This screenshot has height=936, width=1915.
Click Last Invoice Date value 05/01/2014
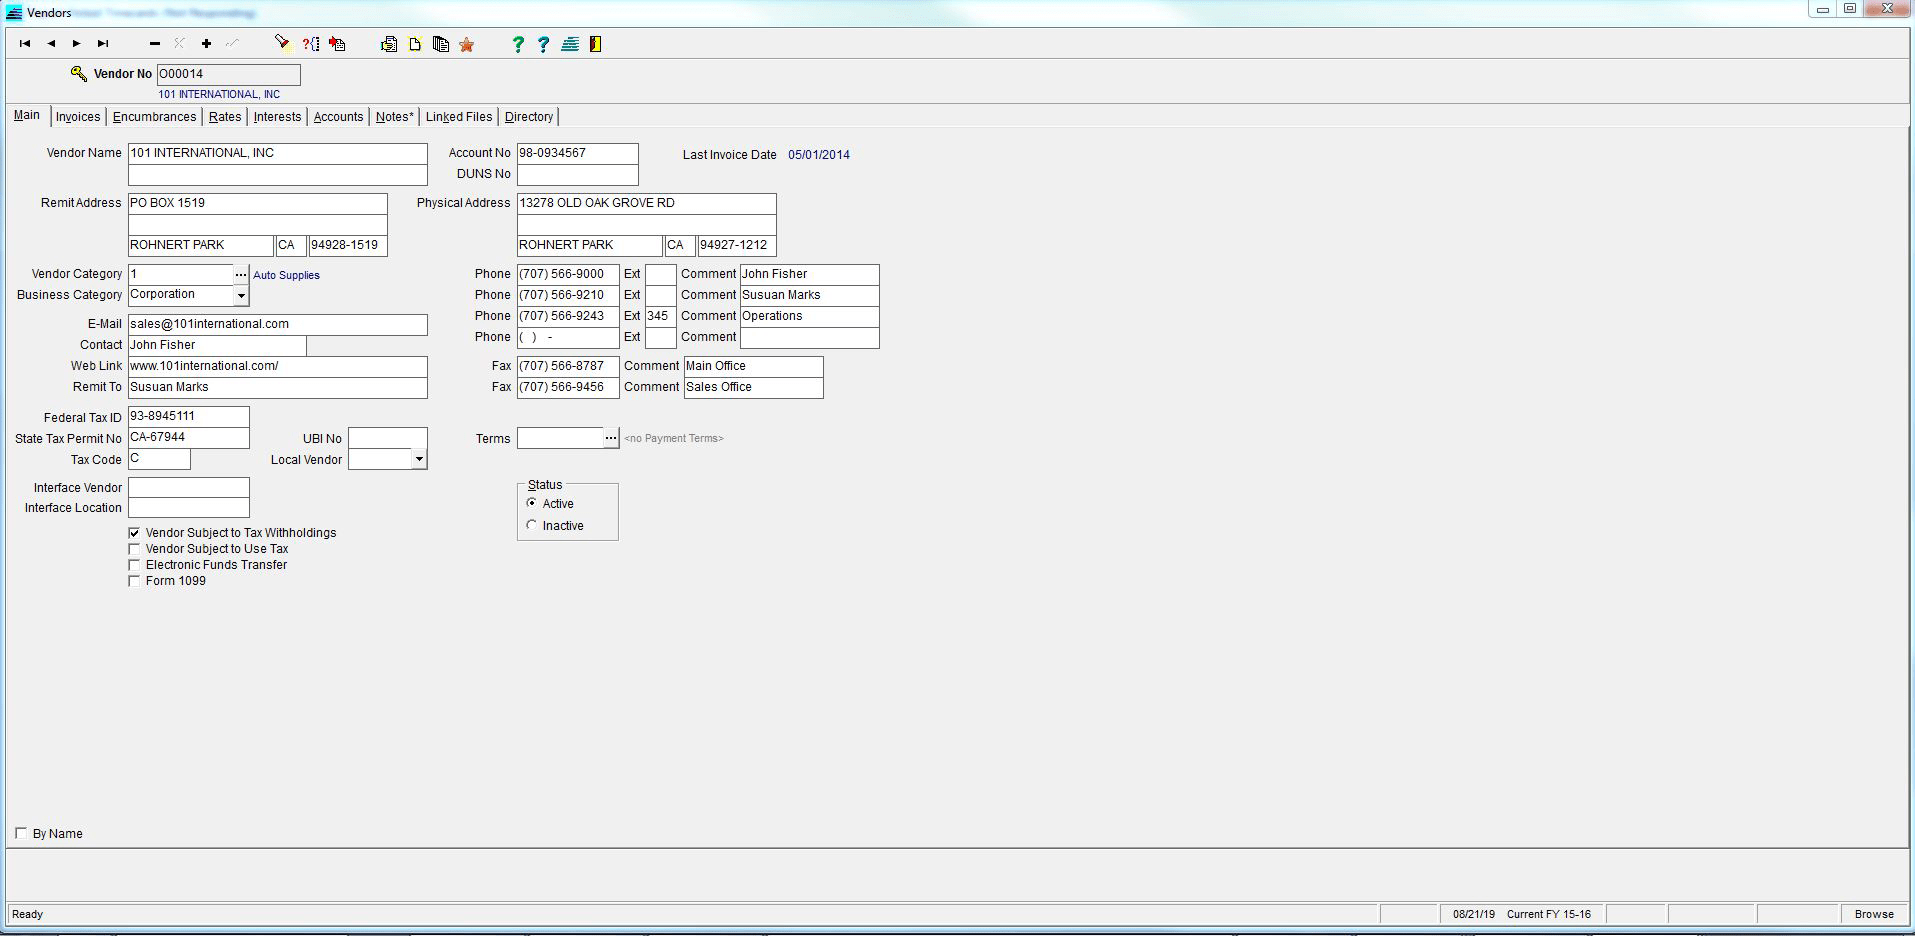tap(819, 155)
